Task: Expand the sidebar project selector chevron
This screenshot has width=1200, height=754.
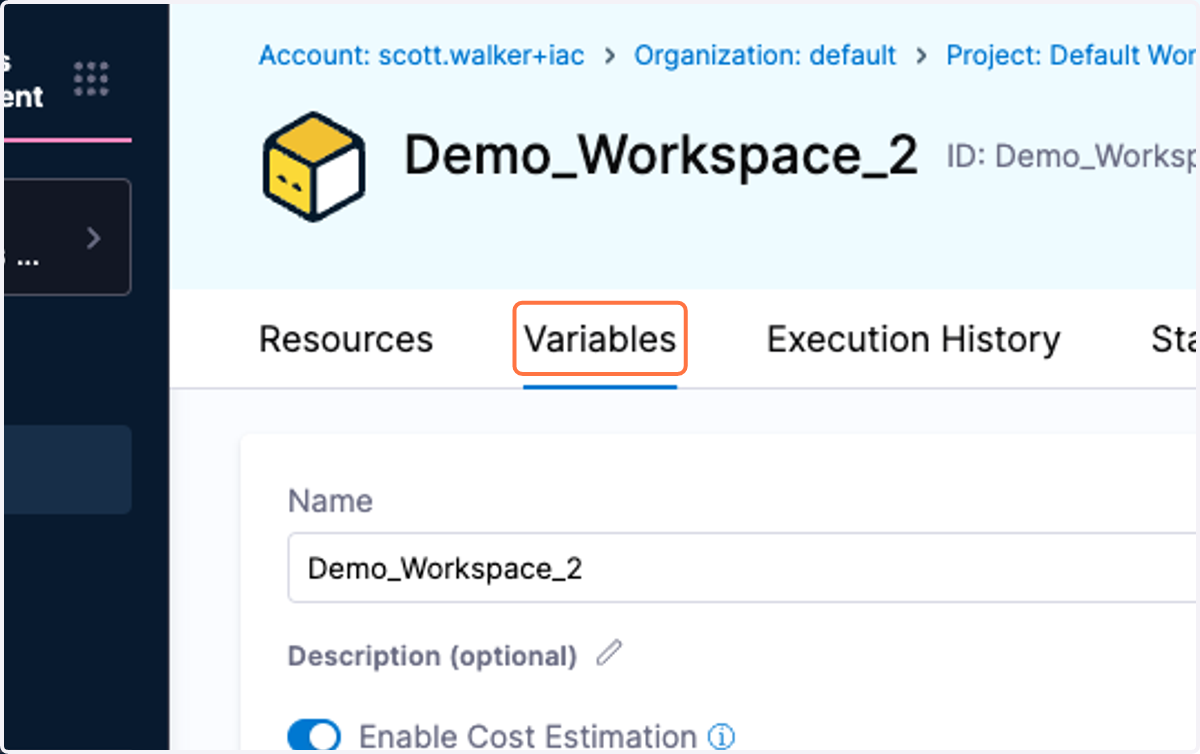Action: pos(93,238)
